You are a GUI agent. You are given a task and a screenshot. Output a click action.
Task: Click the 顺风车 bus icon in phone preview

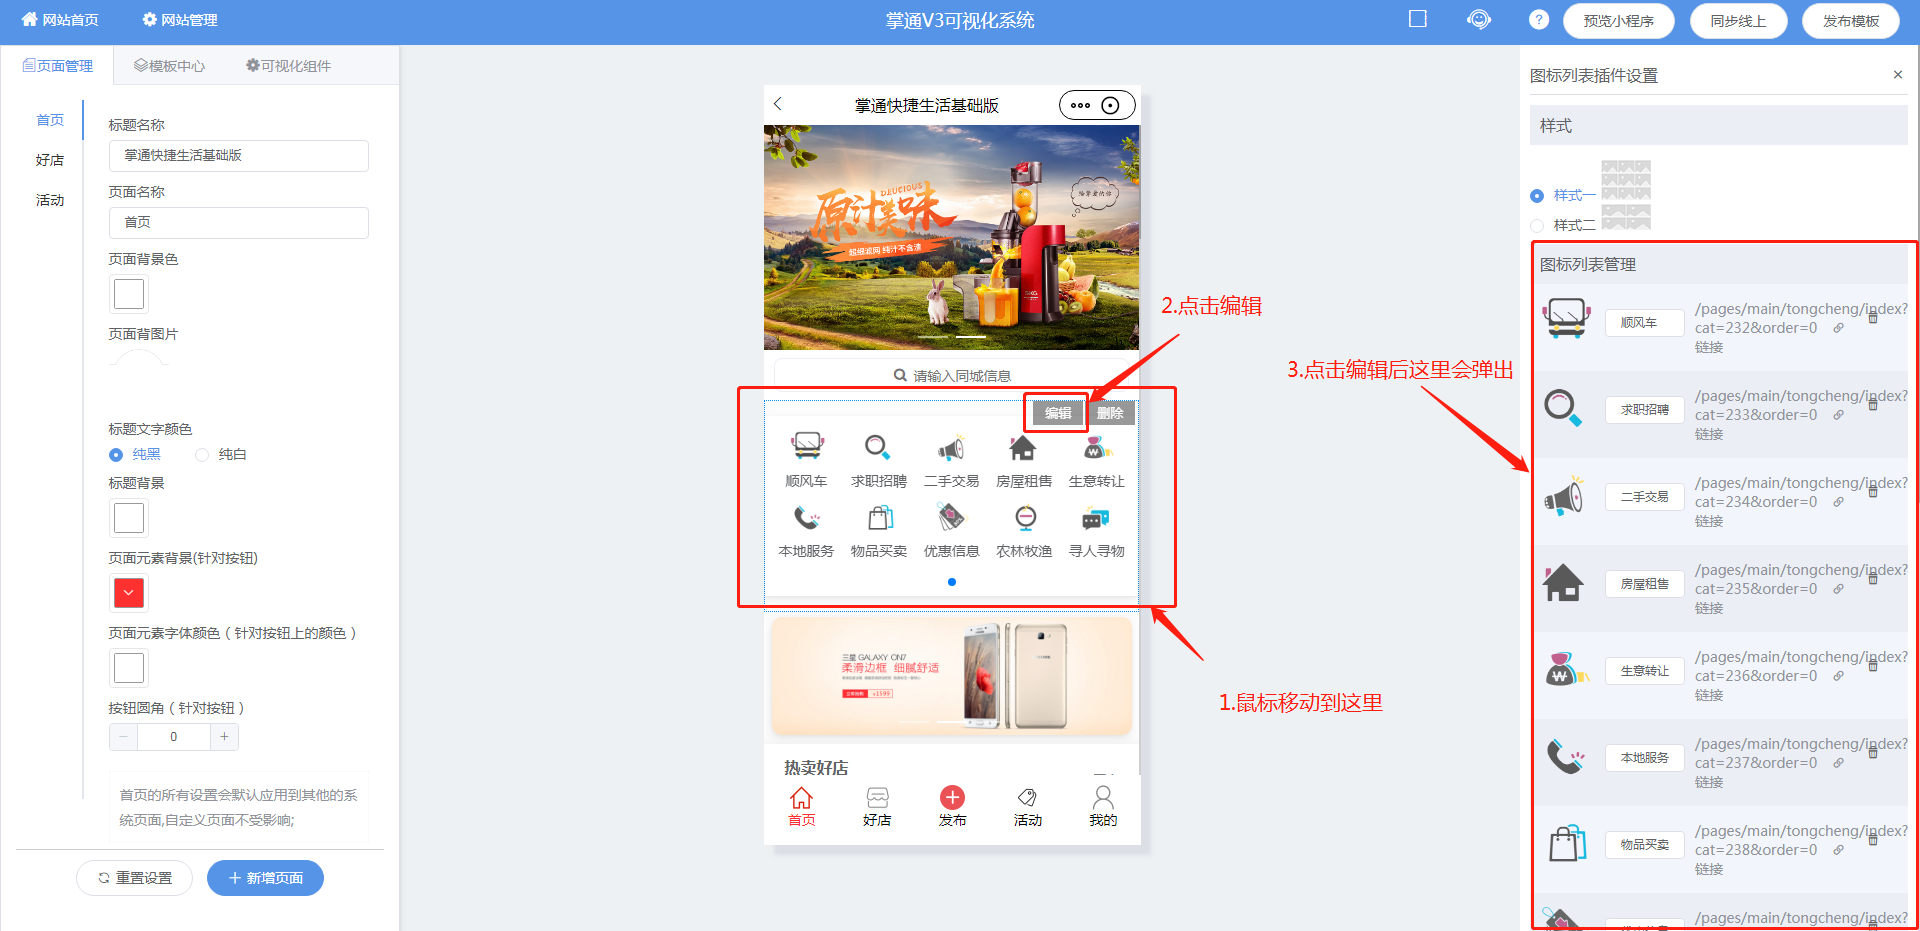click(806, 446)
